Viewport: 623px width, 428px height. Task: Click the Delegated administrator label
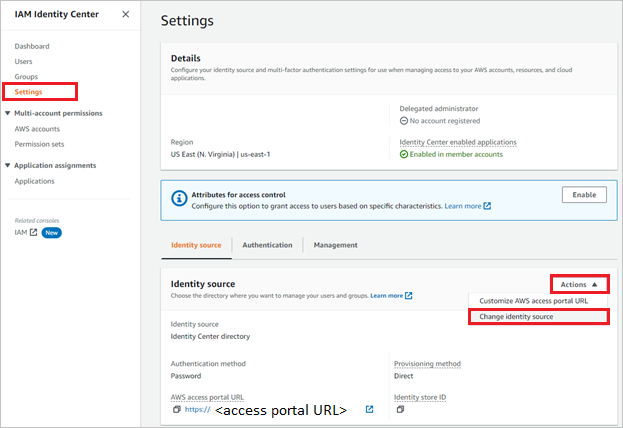coord(439,108)
